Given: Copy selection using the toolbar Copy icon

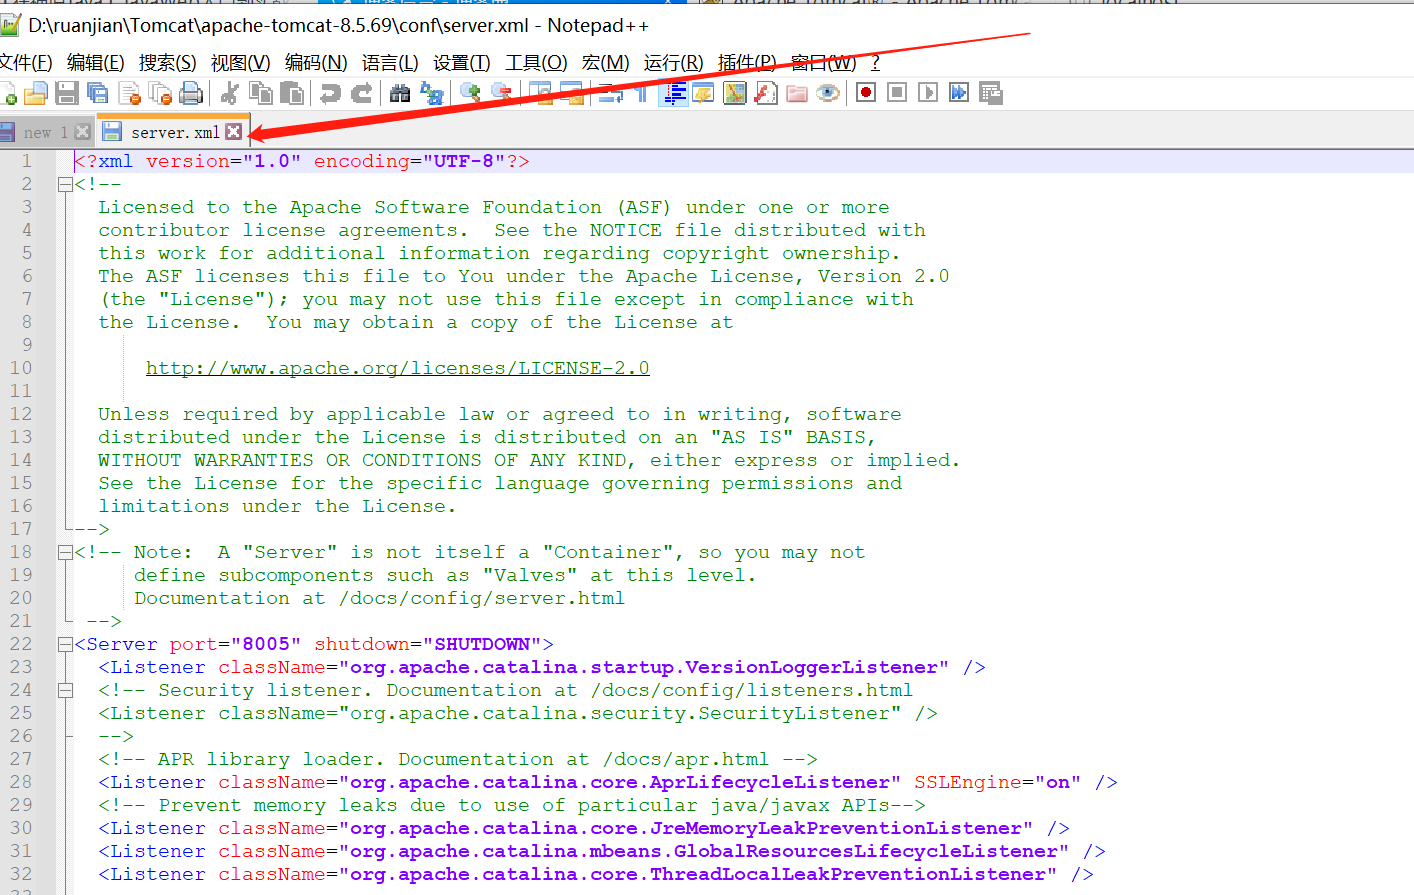Looking at the screenshot, I should tap(261, 93).
